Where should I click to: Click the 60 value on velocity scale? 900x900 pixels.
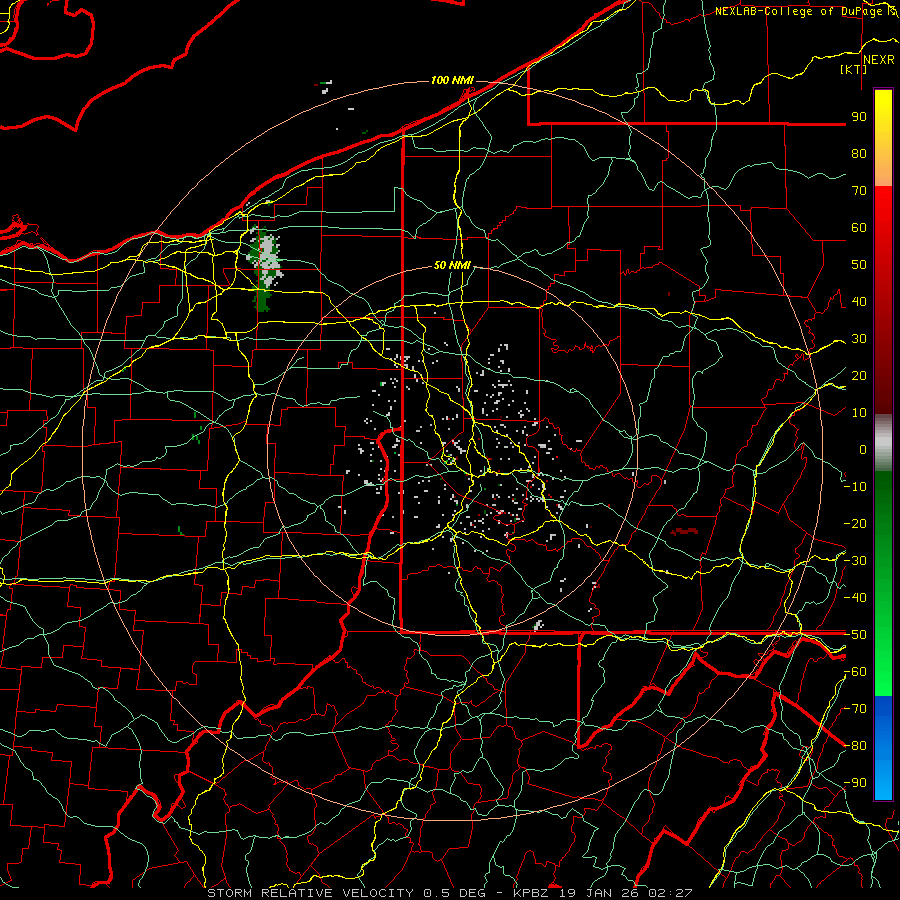click(x=859, y=227)
